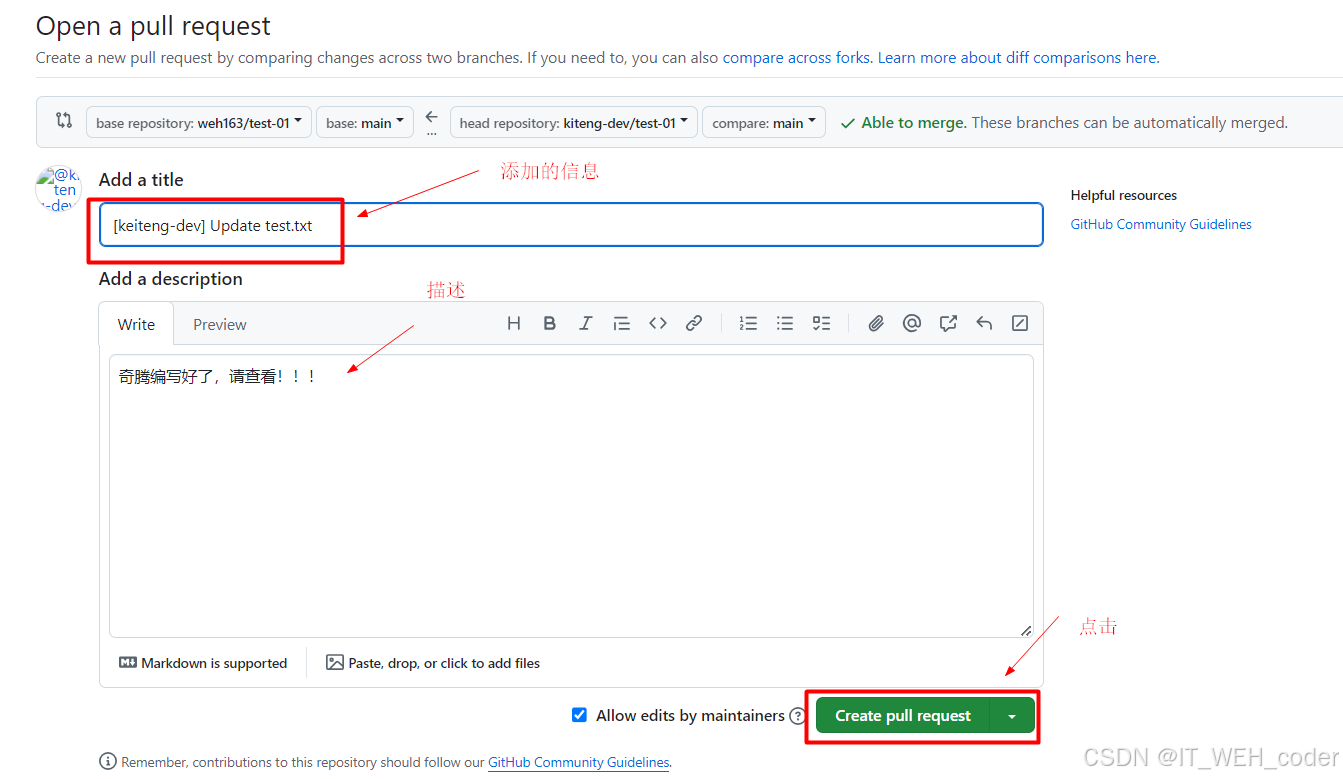Click Markdown is supported link
The image size is (1343, 779).
[203, 663]
